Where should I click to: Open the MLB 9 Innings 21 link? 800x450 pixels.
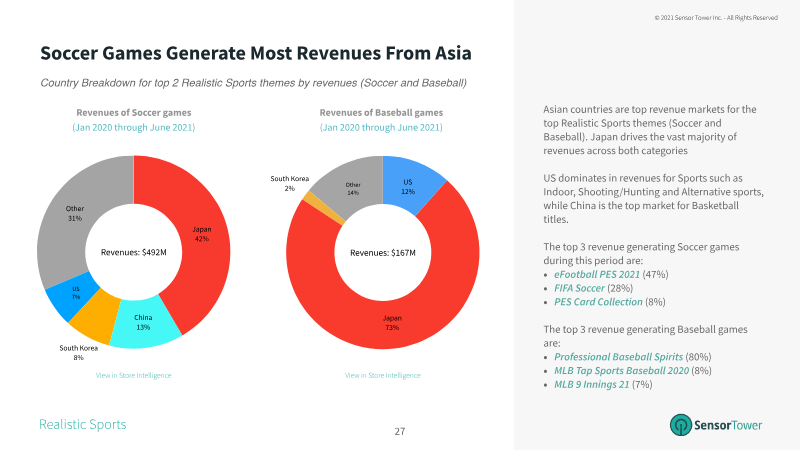[592, 385]
